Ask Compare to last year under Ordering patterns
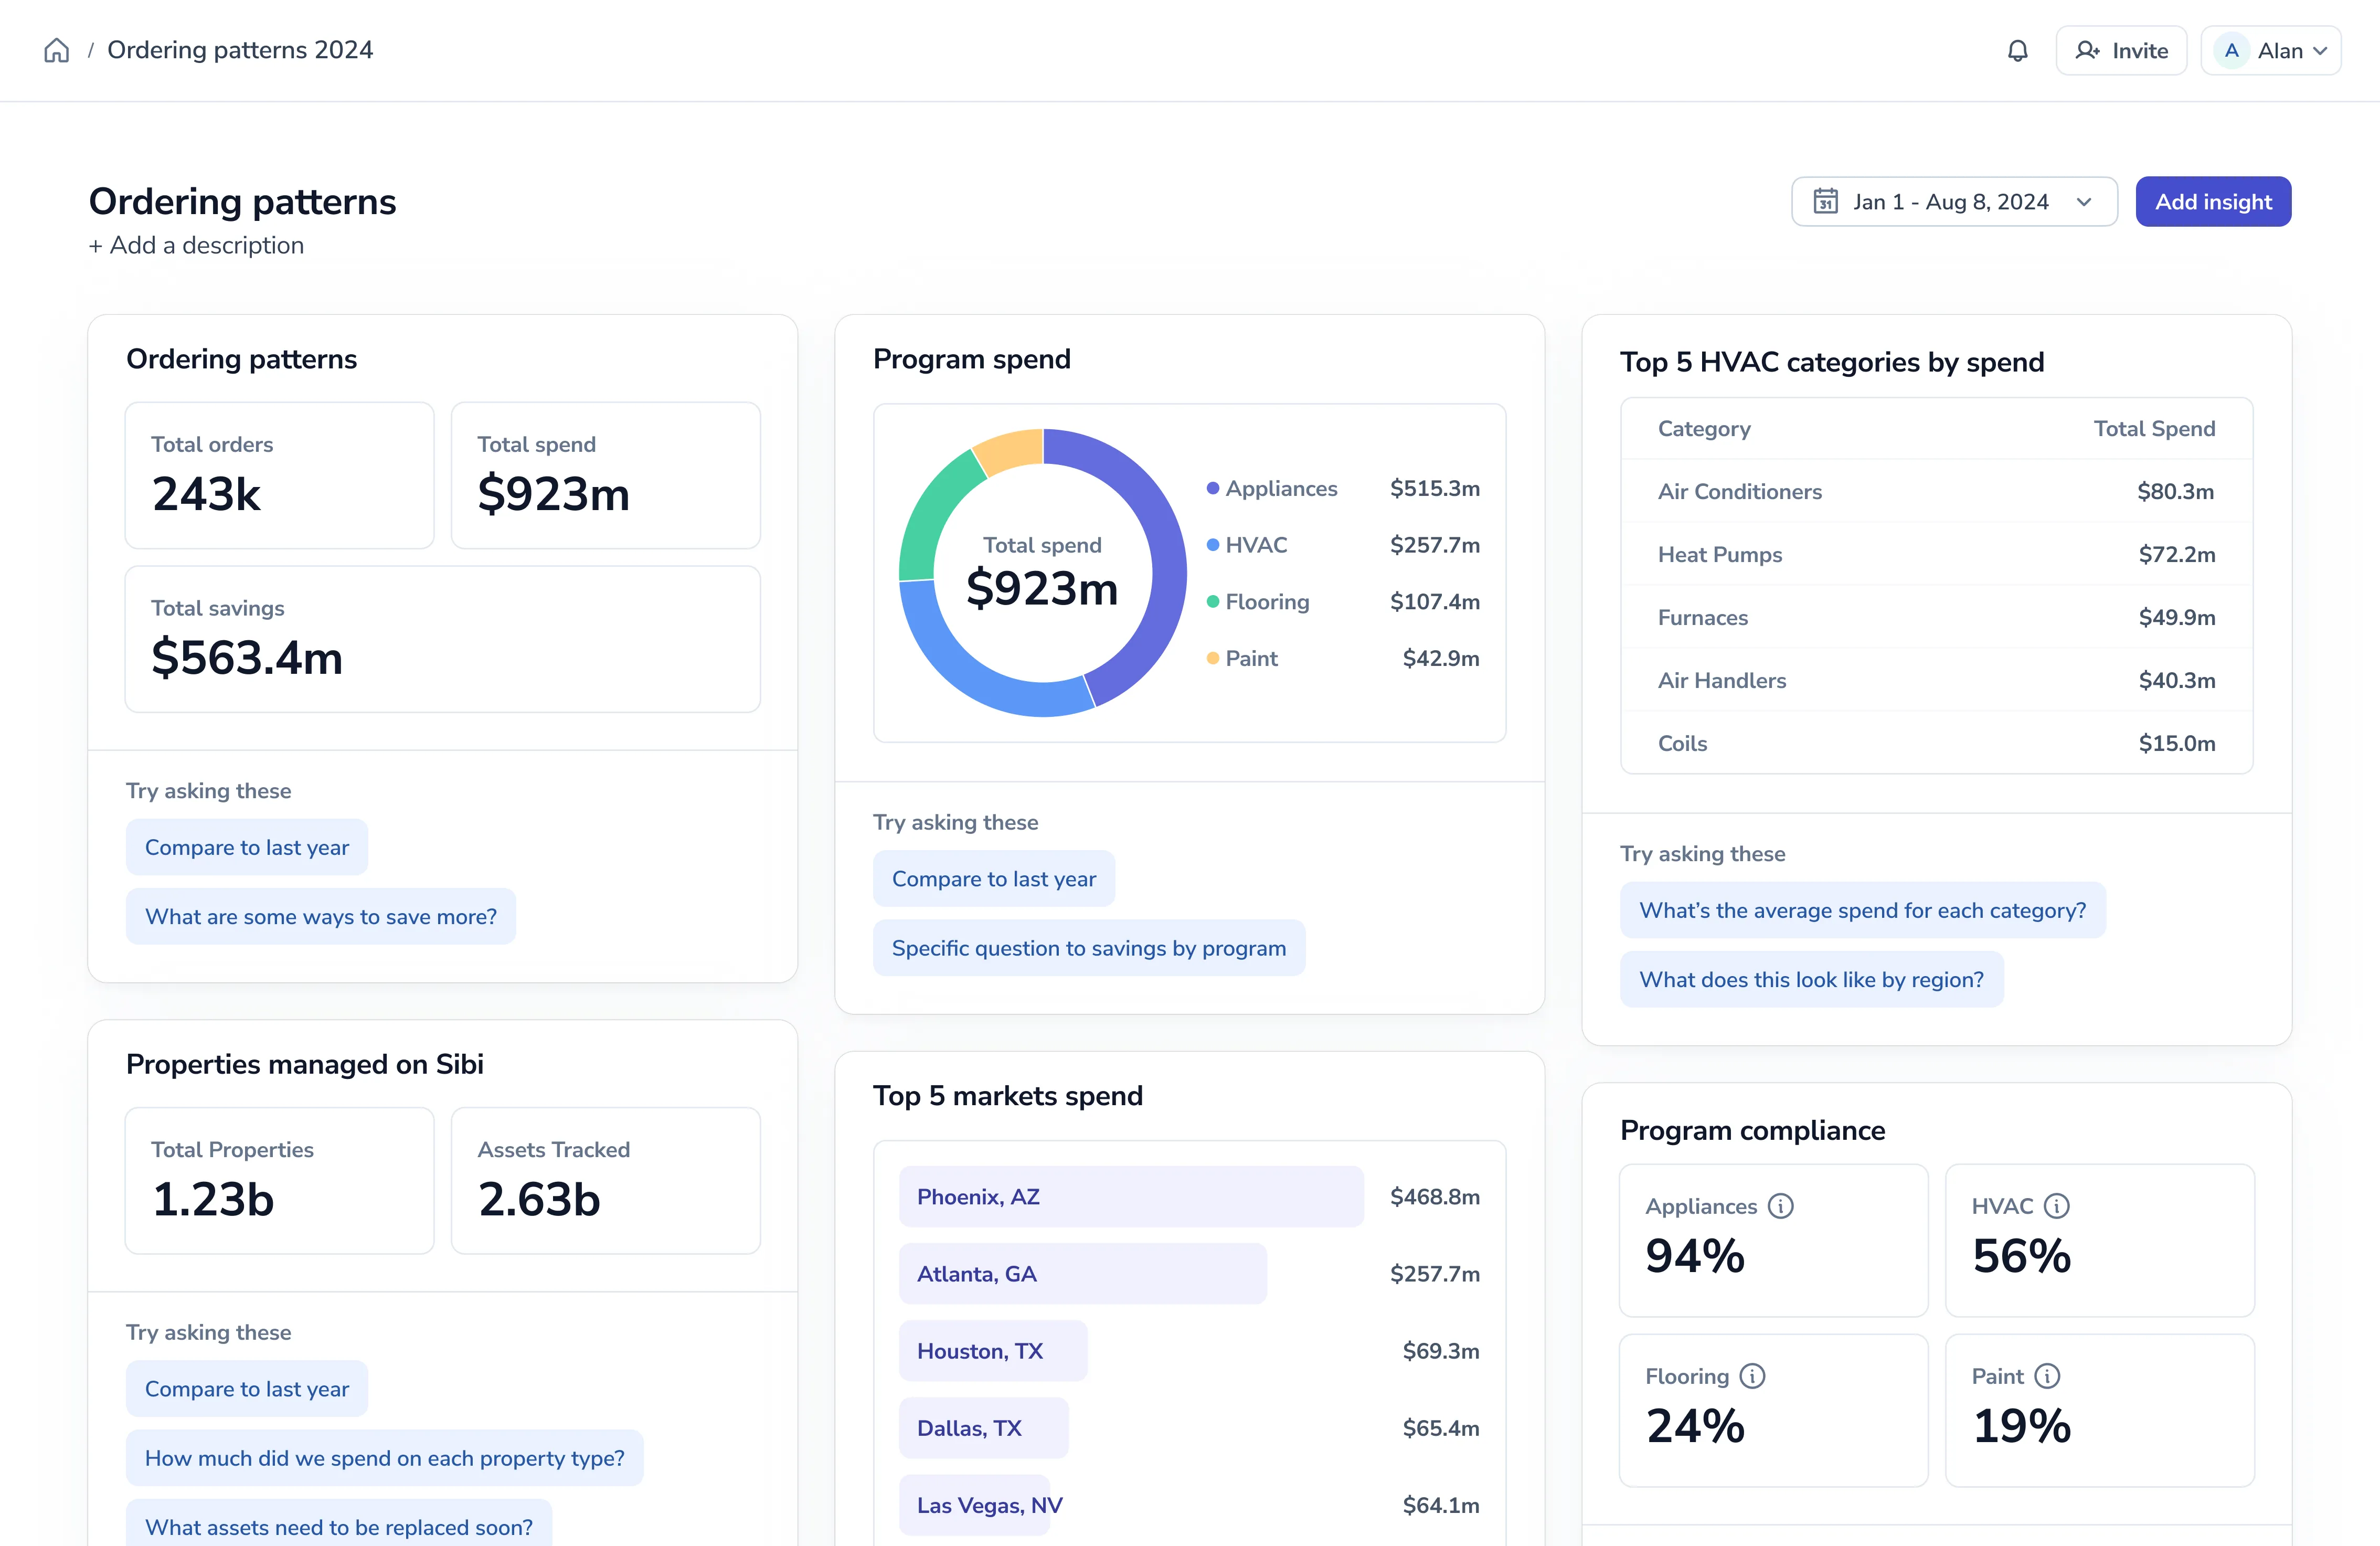 coord(247,847)
